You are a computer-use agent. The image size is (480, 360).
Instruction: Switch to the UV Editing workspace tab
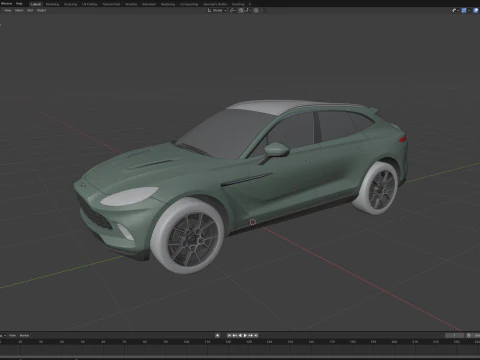coord(89,4)
